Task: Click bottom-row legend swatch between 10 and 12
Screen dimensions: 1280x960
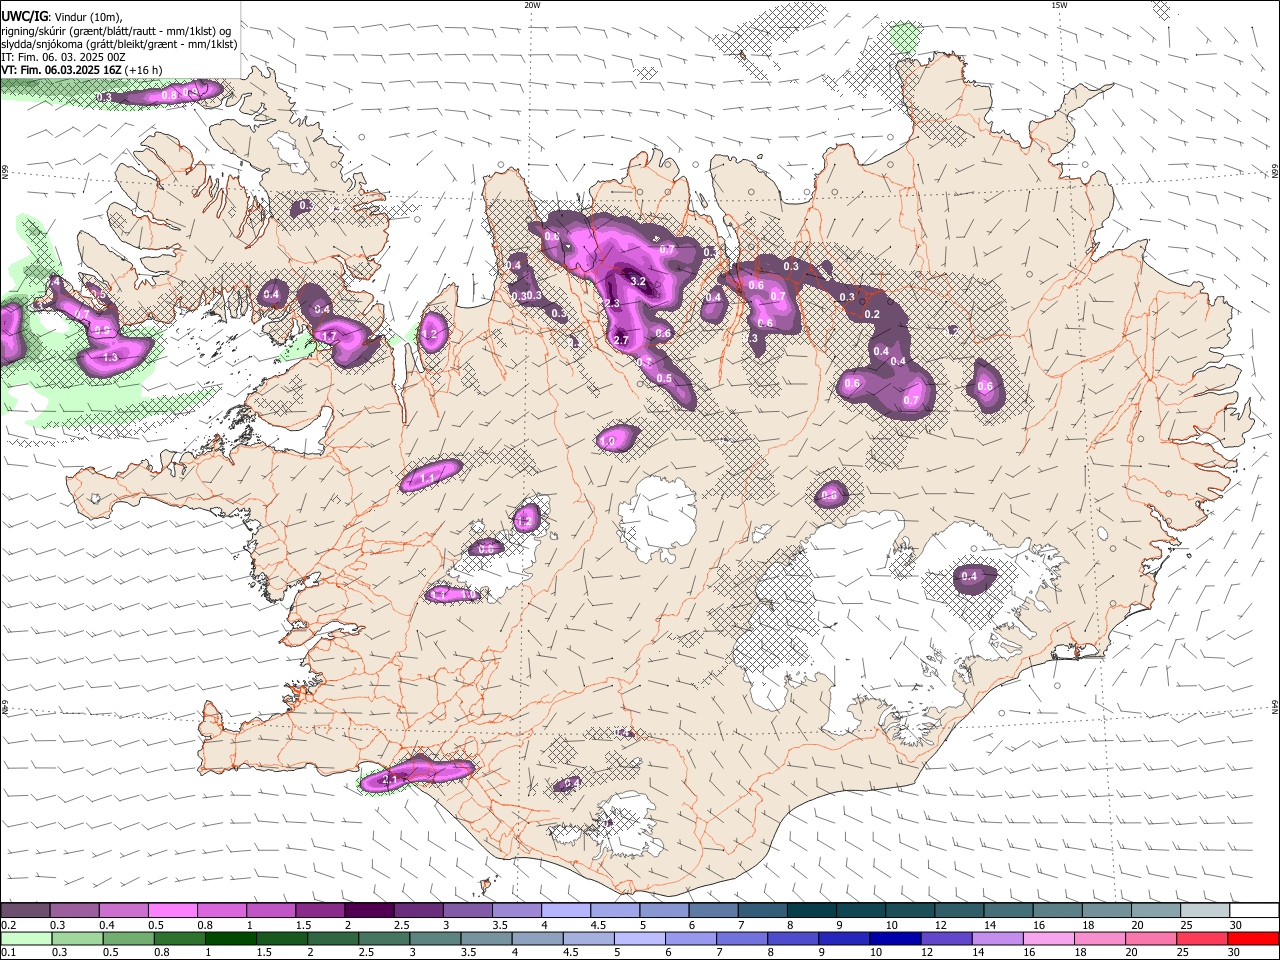Action: click(894, 939)
